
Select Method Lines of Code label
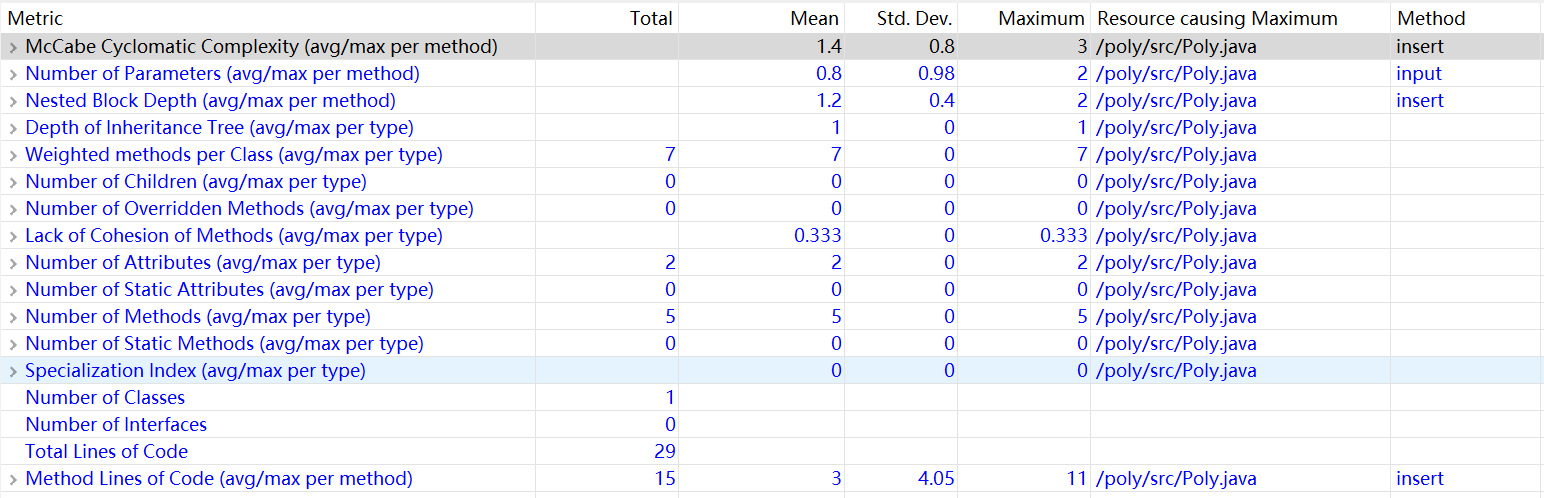pos(219,479)
